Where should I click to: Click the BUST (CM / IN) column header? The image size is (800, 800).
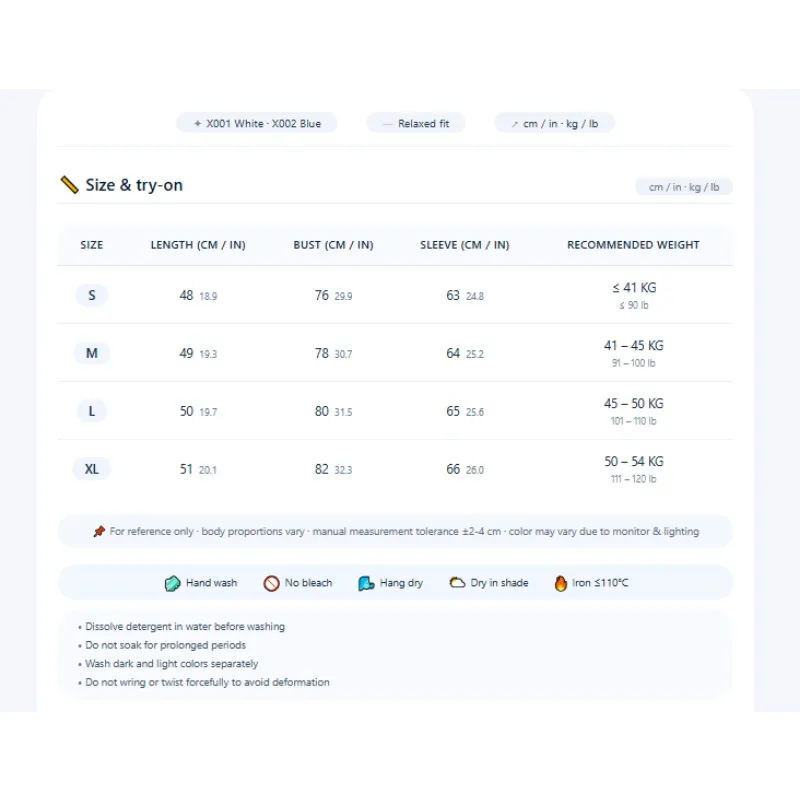coord(333,245)
